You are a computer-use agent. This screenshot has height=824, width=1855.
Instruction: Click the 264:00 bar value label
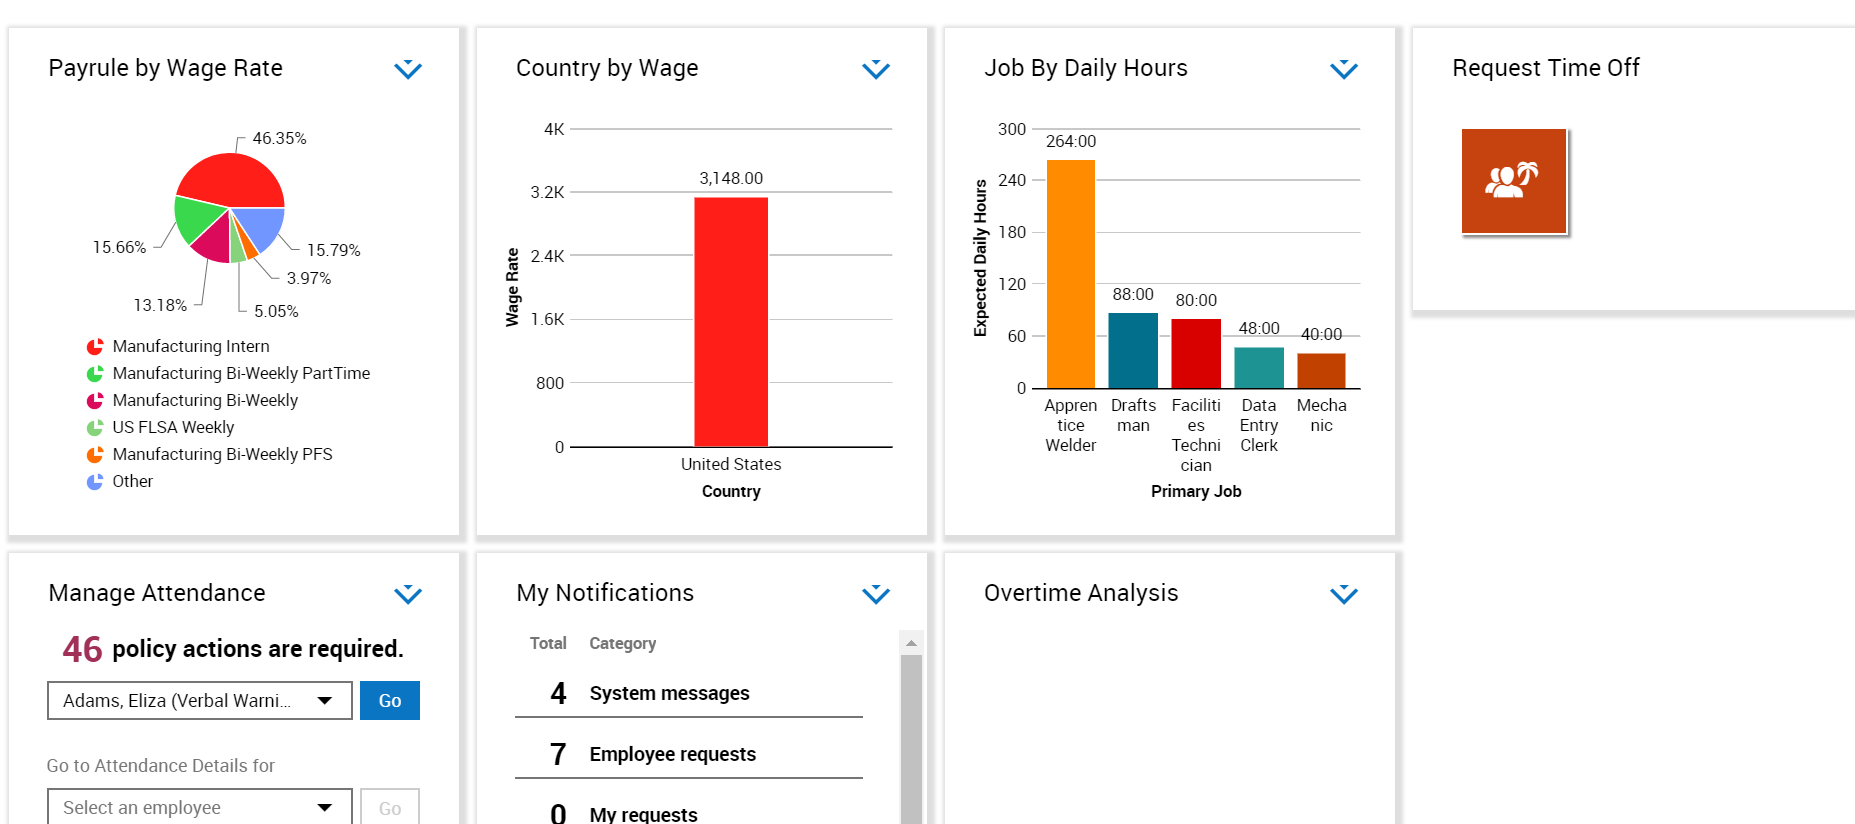(x=1071, y=142)
